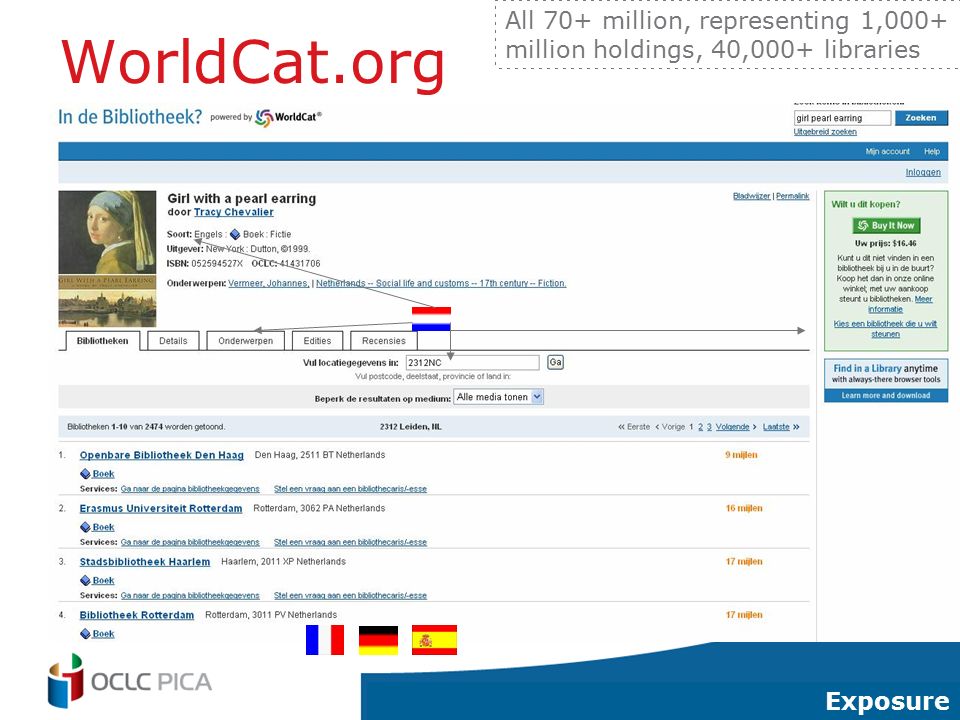This screenshot has height=720, width=960.
Task: Open Erasmus Universiteit Rotterdam library link
Action: [x=161, y=509]
